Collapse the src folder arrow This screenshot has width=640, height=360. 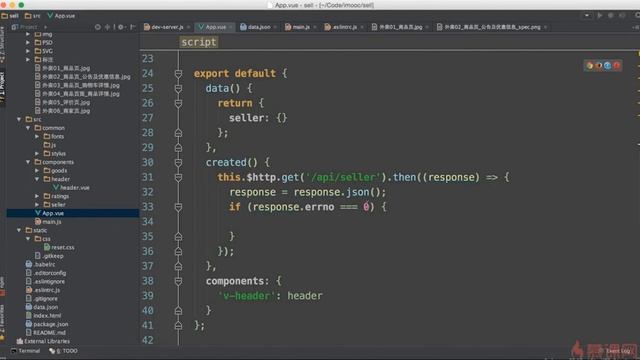pyautogui.click(x=19, y=119)
